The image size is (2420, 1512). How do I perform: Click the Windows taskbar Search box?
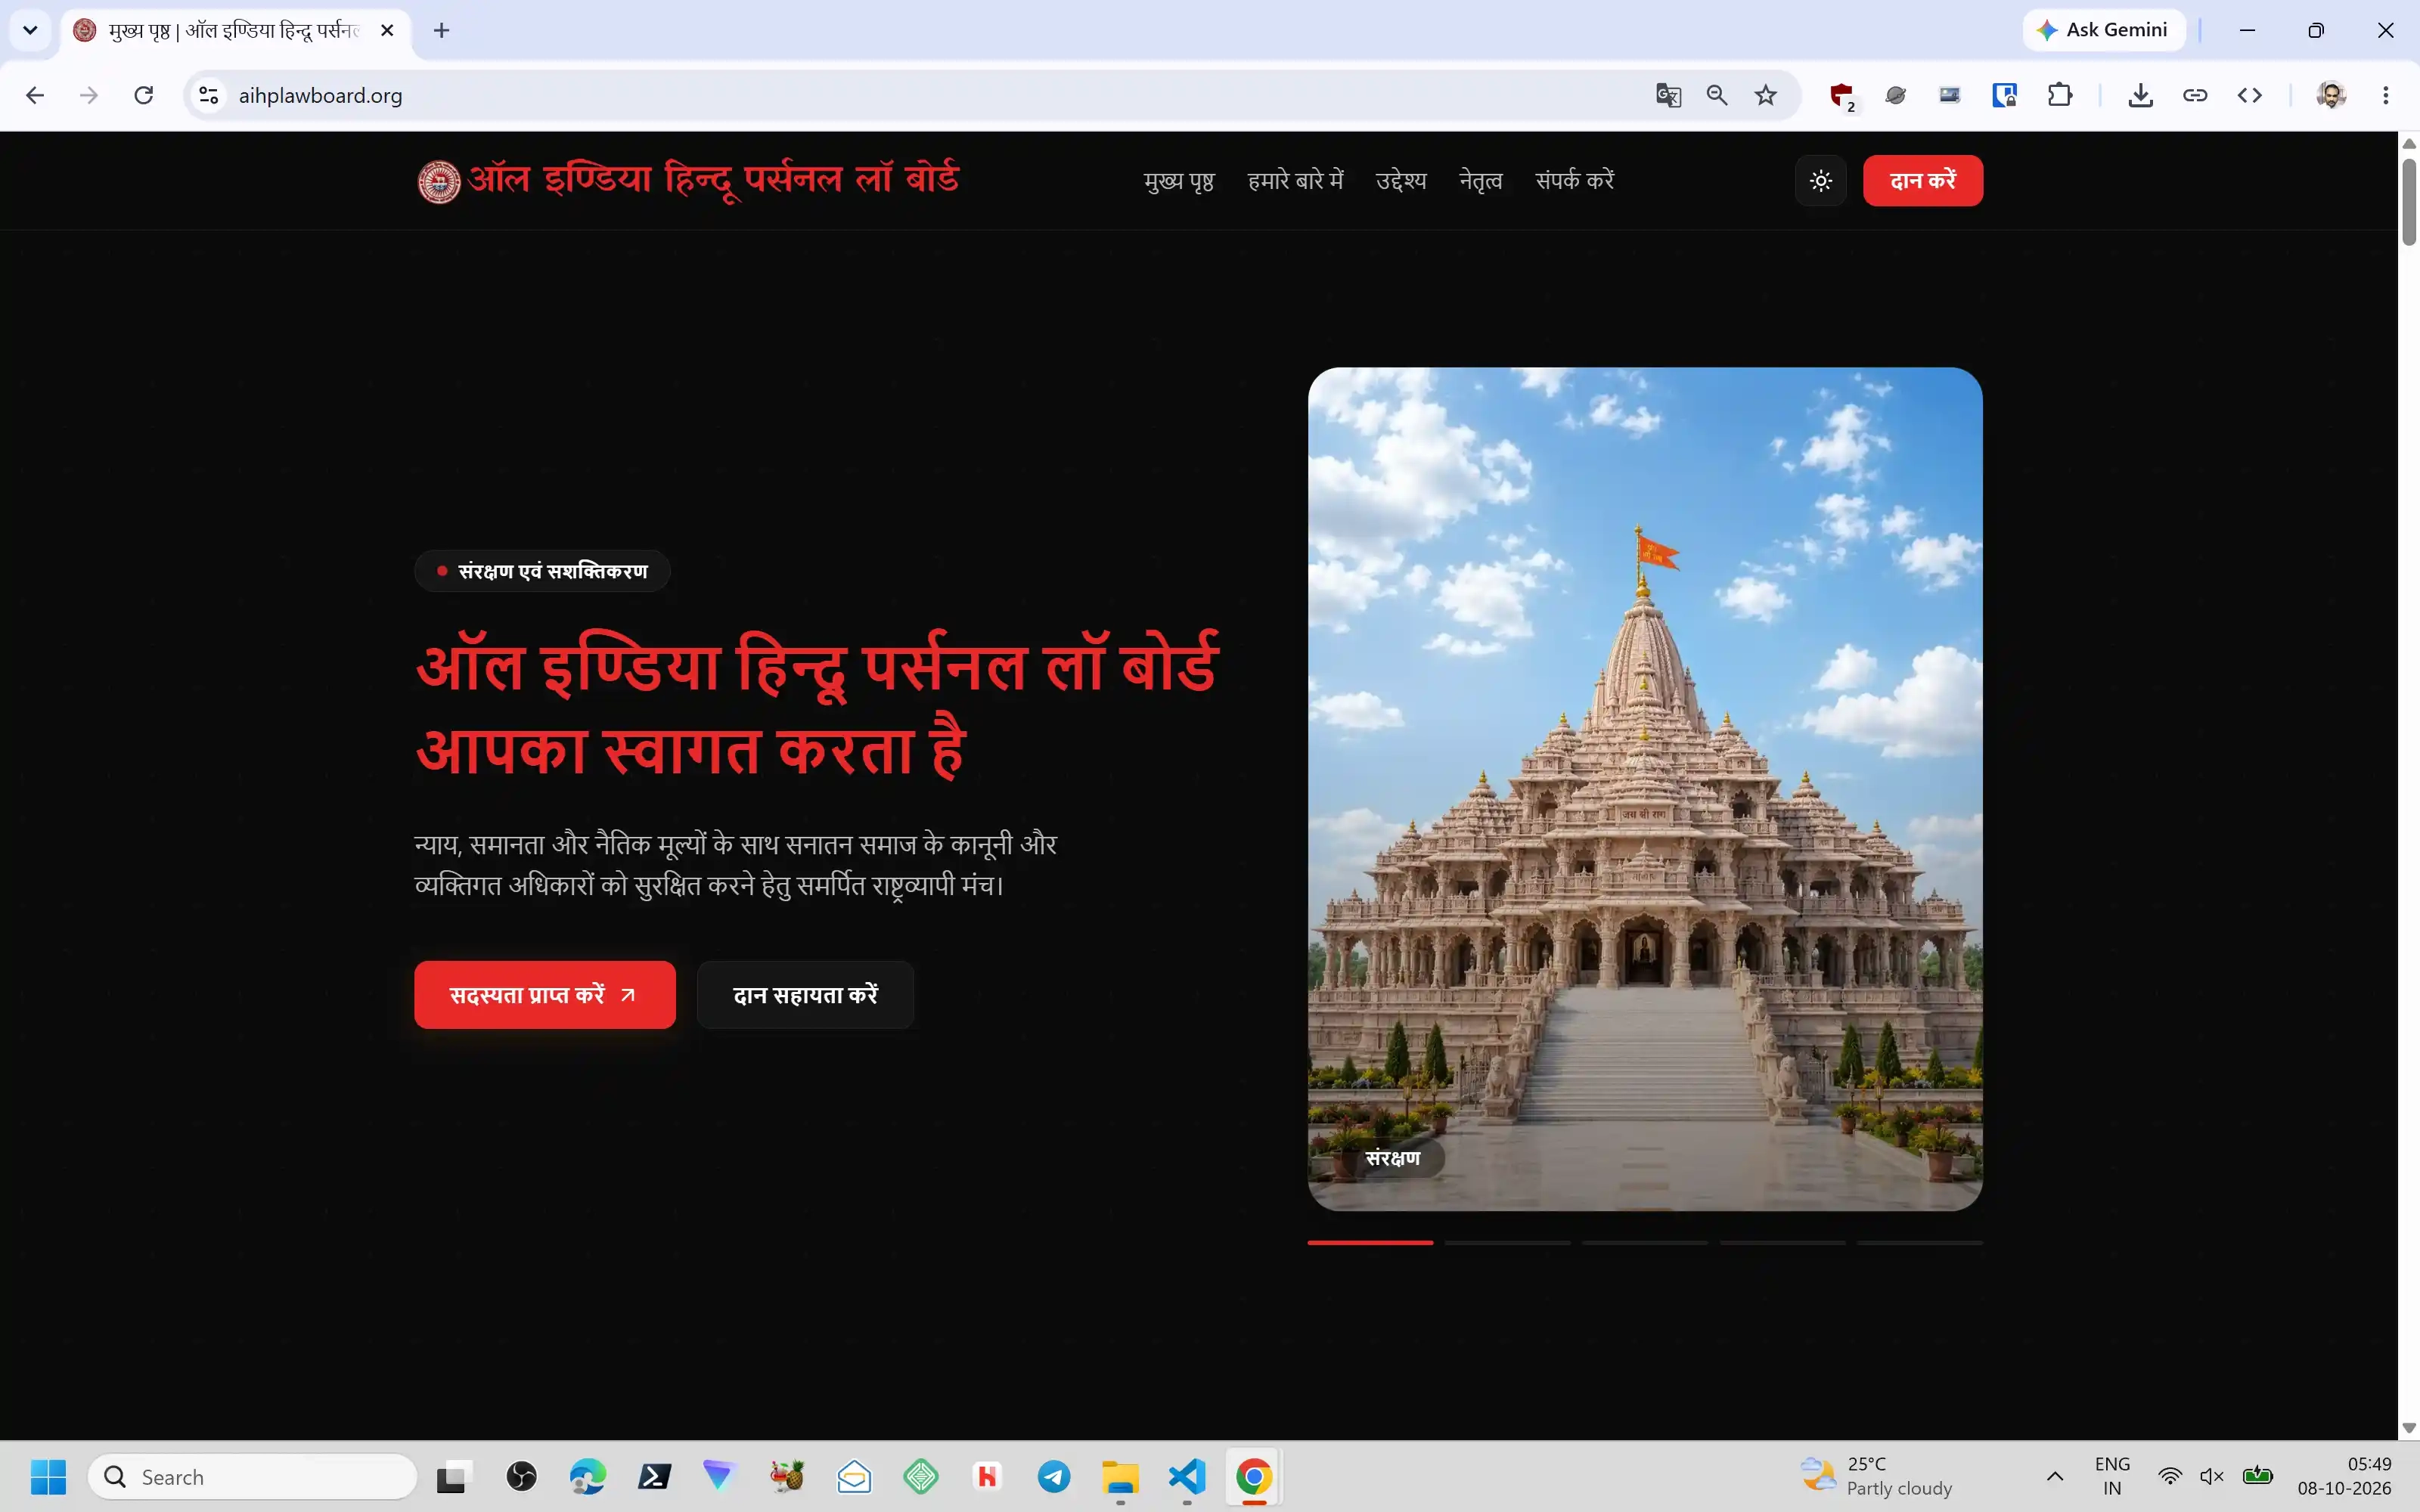(252, 1477)
